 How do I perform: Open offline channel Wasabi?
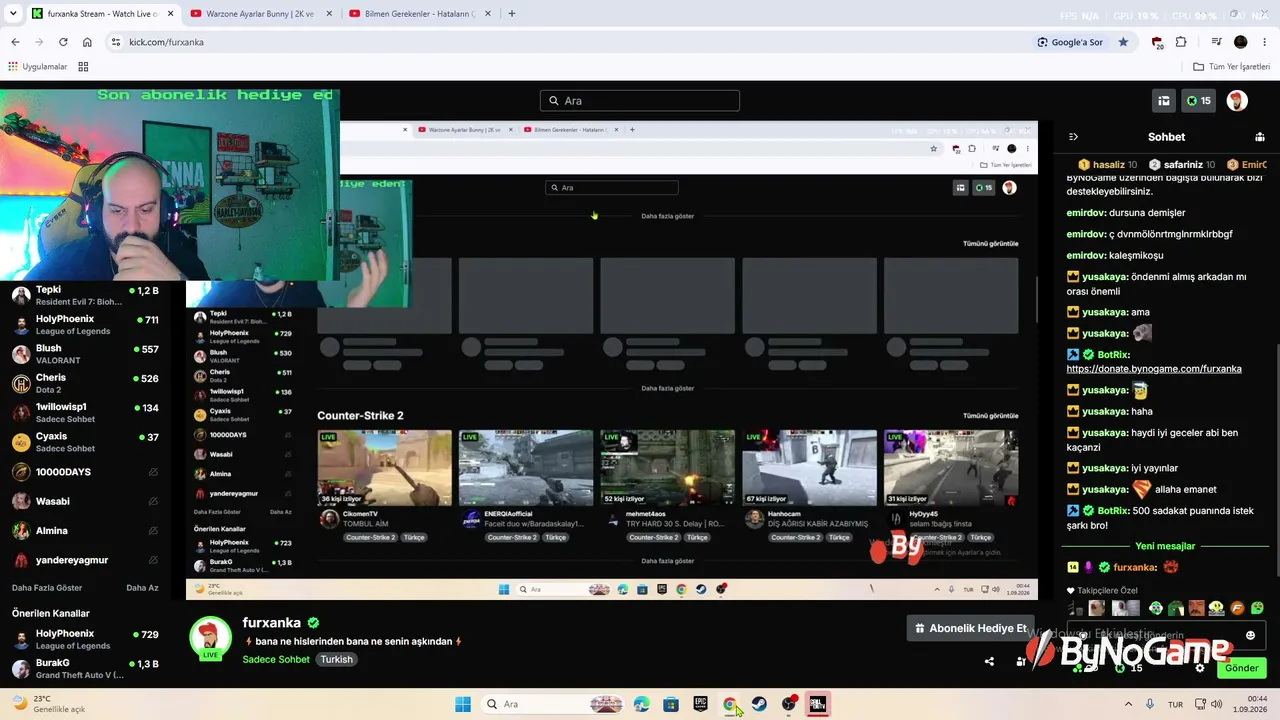coord(85,501)
